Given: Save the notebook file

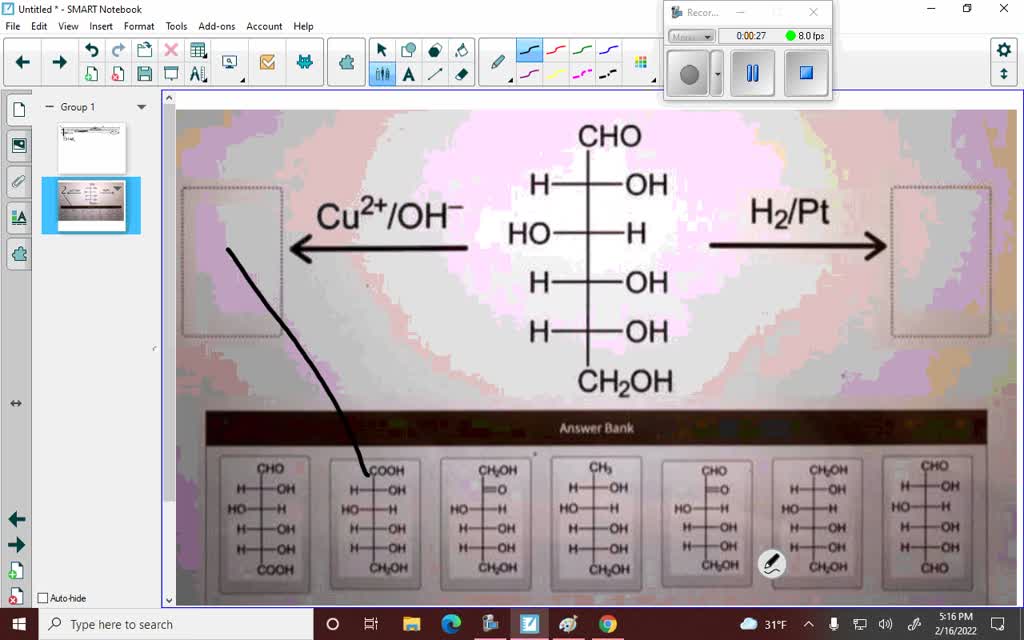Looking at the screenshot, I should coord(144,74).
